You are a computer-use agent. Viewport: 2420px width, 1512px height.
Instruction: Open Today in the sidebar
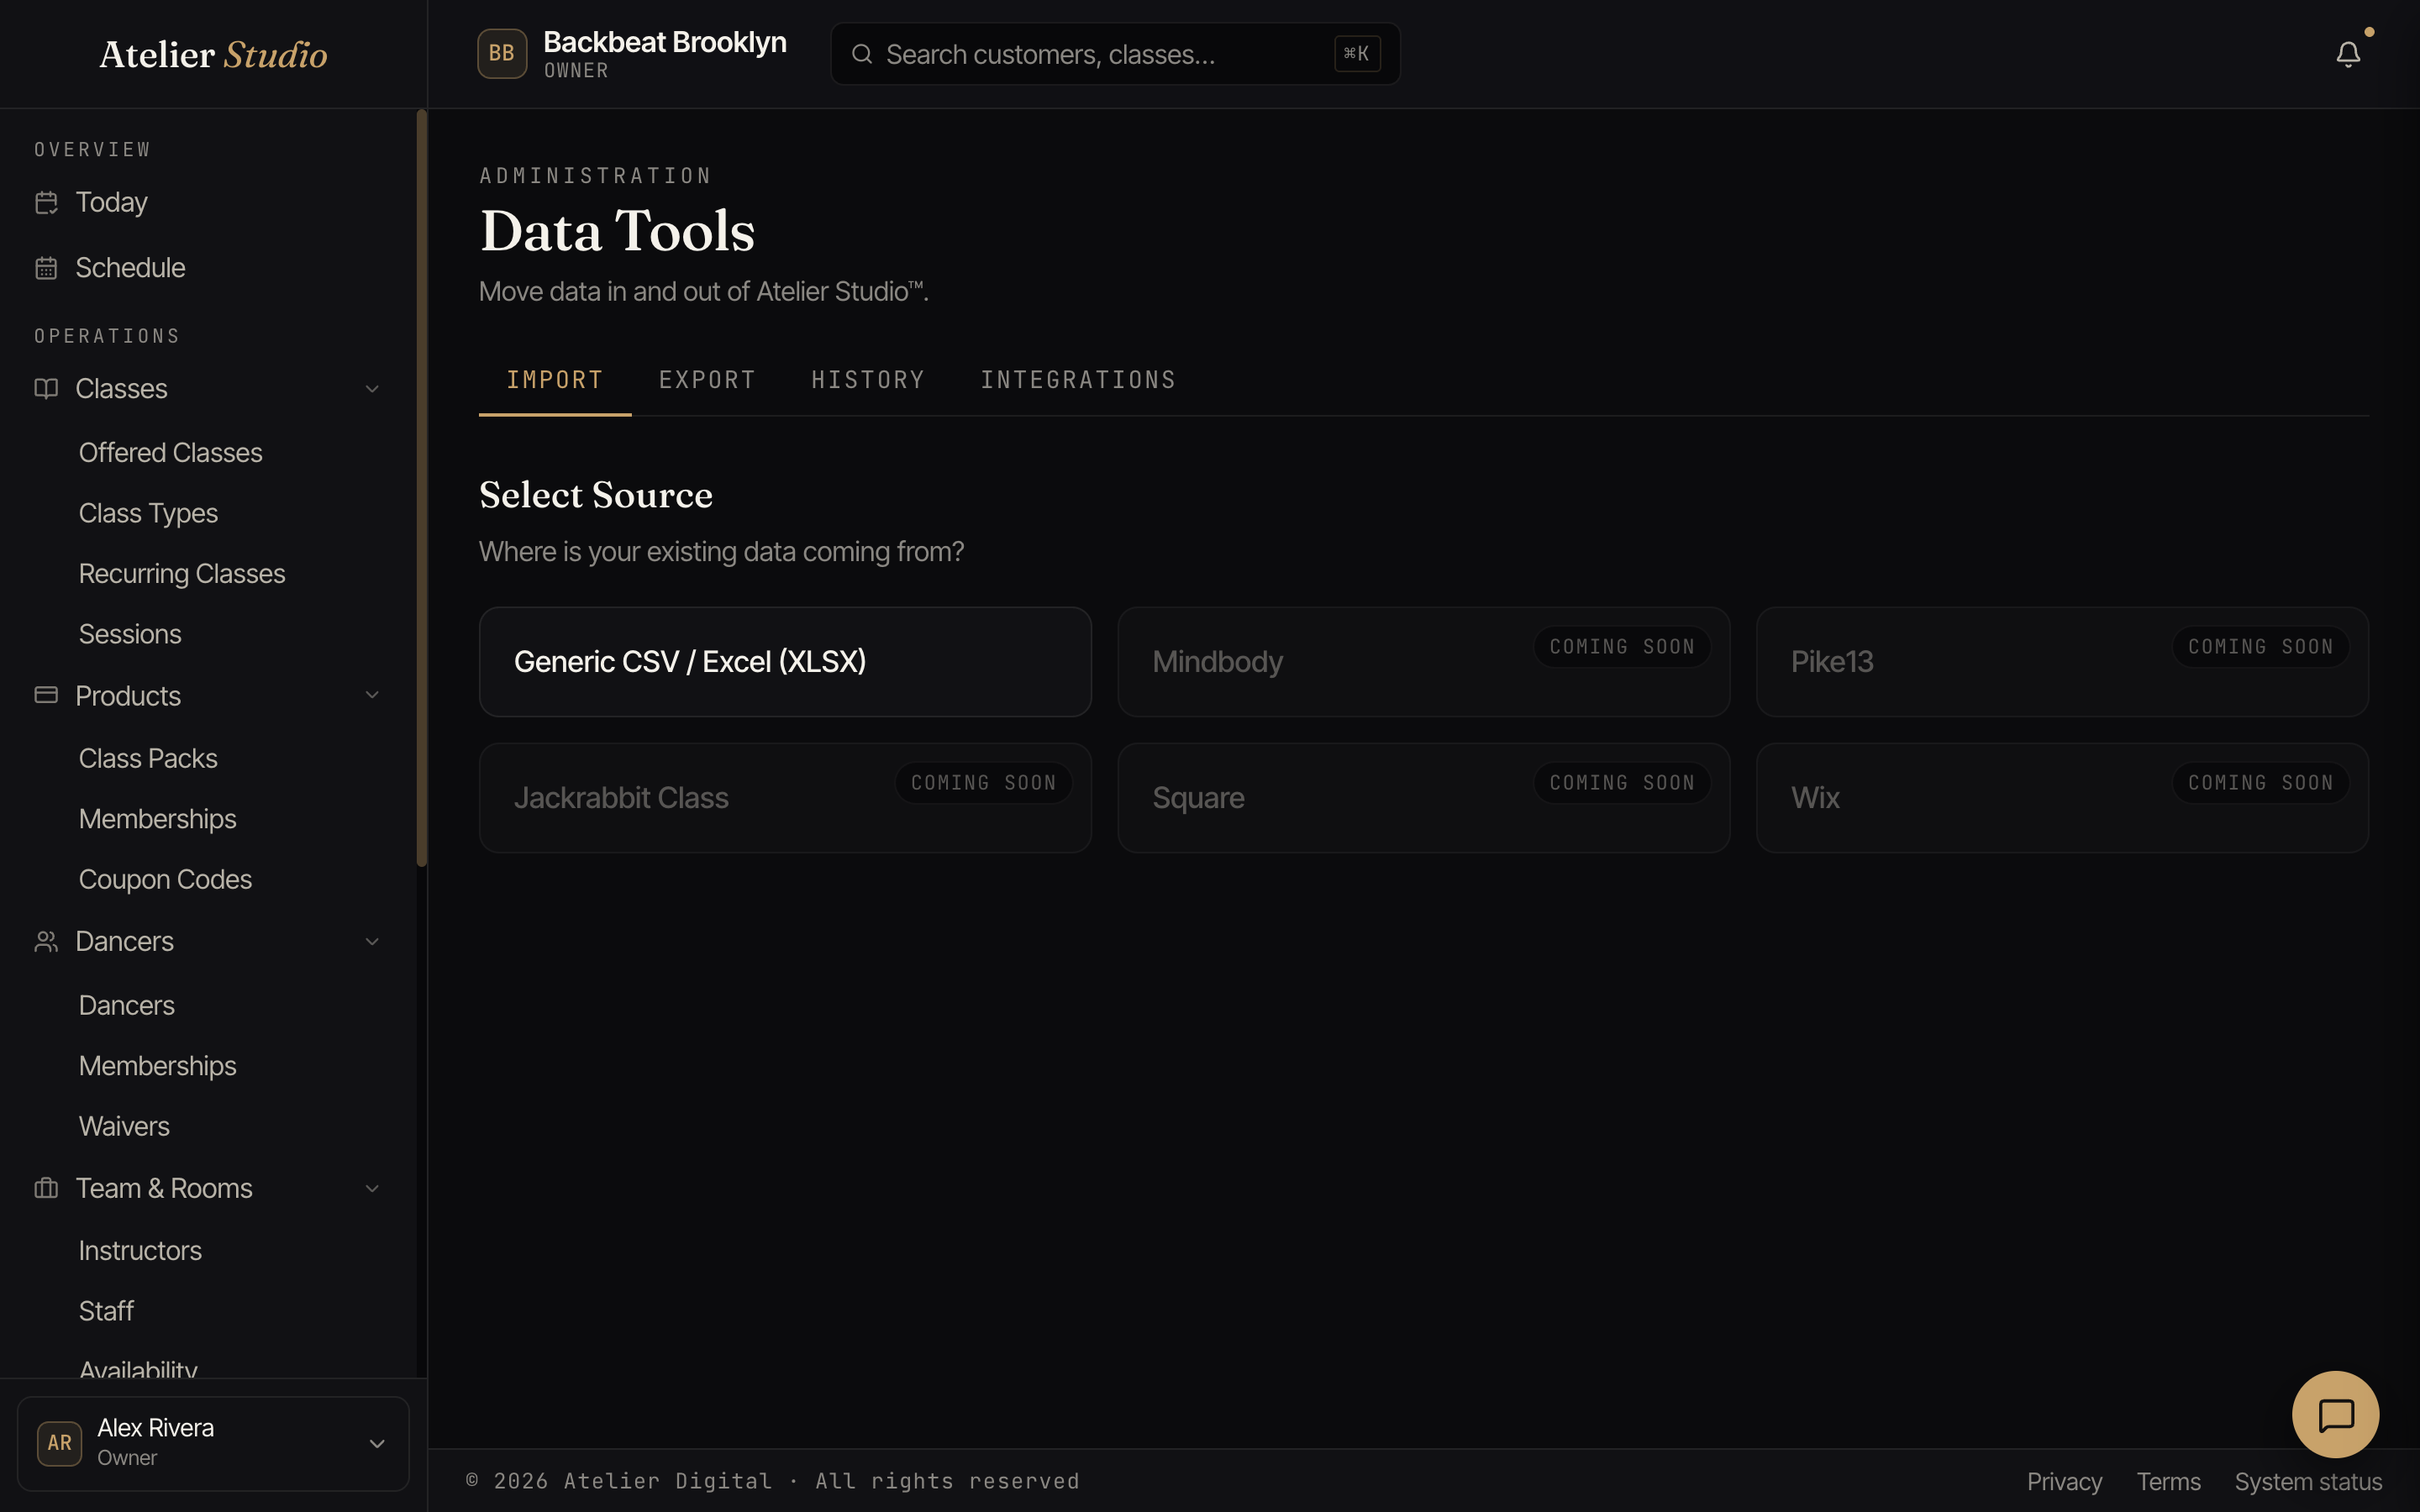(x=208, y=202)
